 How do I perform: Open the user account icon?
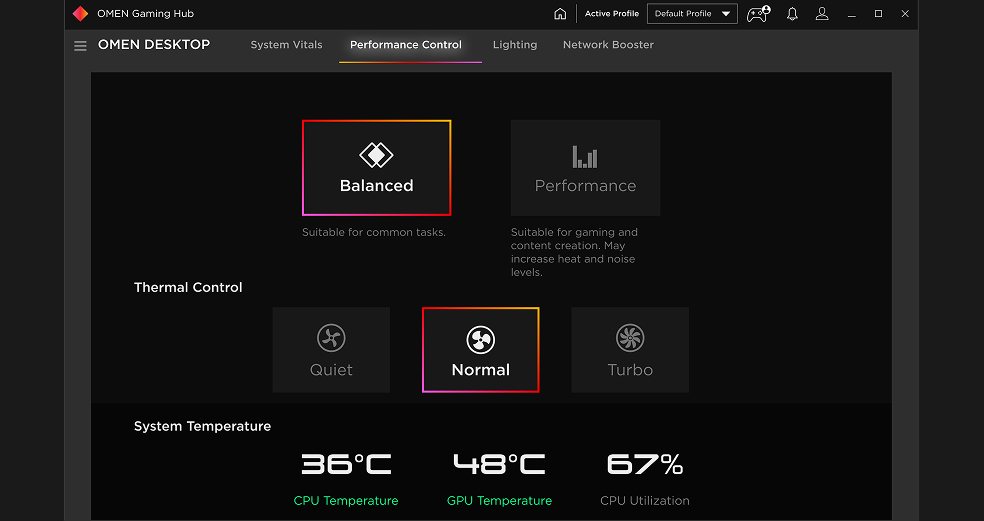(x=821, y=14)
